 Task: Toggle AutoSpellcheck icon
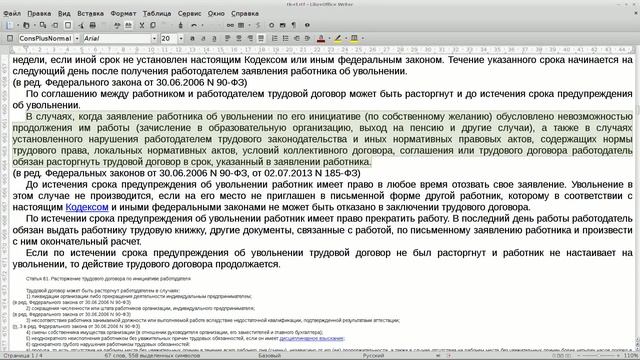128,25
